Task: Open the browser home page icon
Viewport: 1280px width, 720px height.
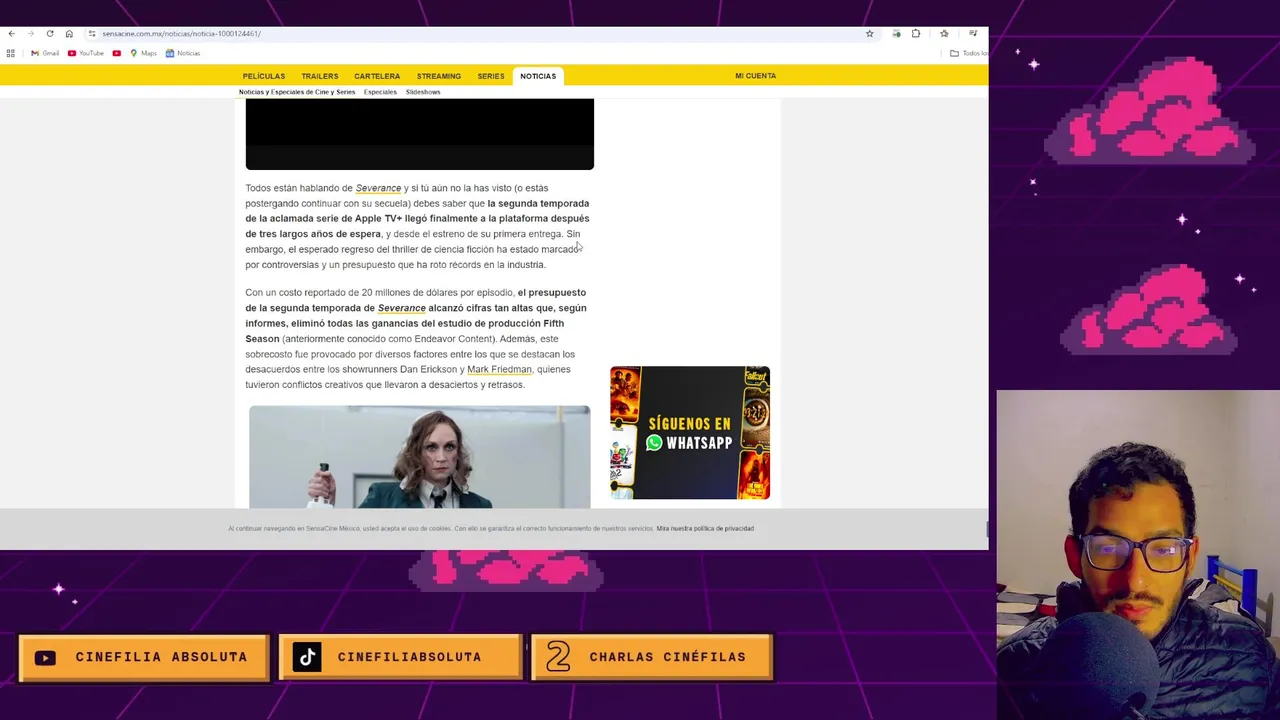Action: [69, 33]
